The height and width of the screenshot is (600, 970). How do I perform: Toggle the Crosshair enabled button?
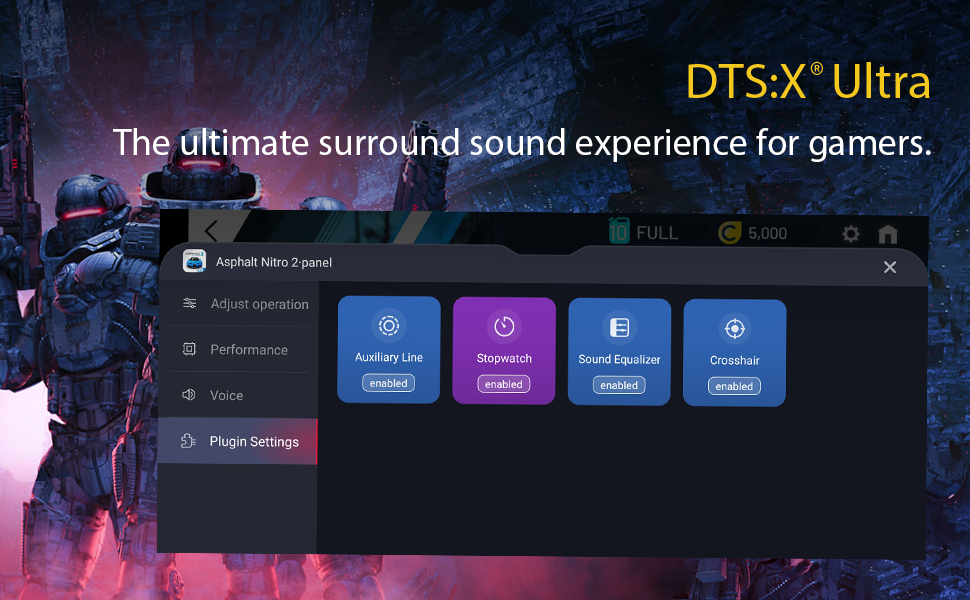click(x=734, y=386)
